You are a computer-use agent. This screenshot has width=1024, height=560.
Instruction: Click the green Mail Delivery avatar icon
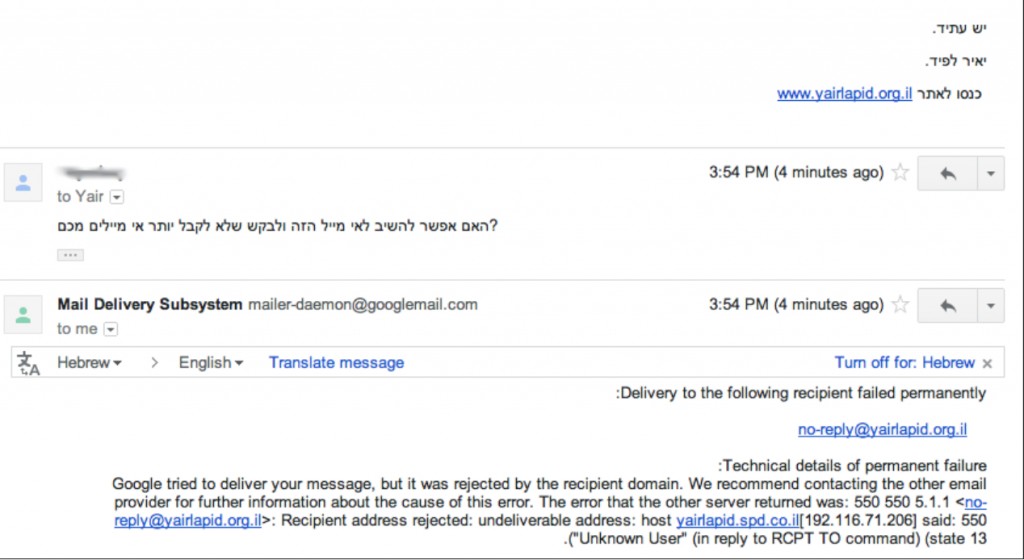point(23,315)
